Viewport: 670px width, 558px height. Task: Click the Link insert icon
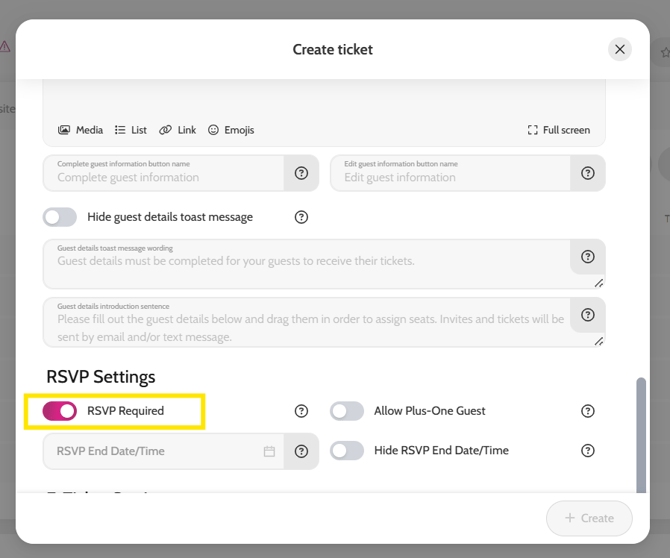(177, 130)
